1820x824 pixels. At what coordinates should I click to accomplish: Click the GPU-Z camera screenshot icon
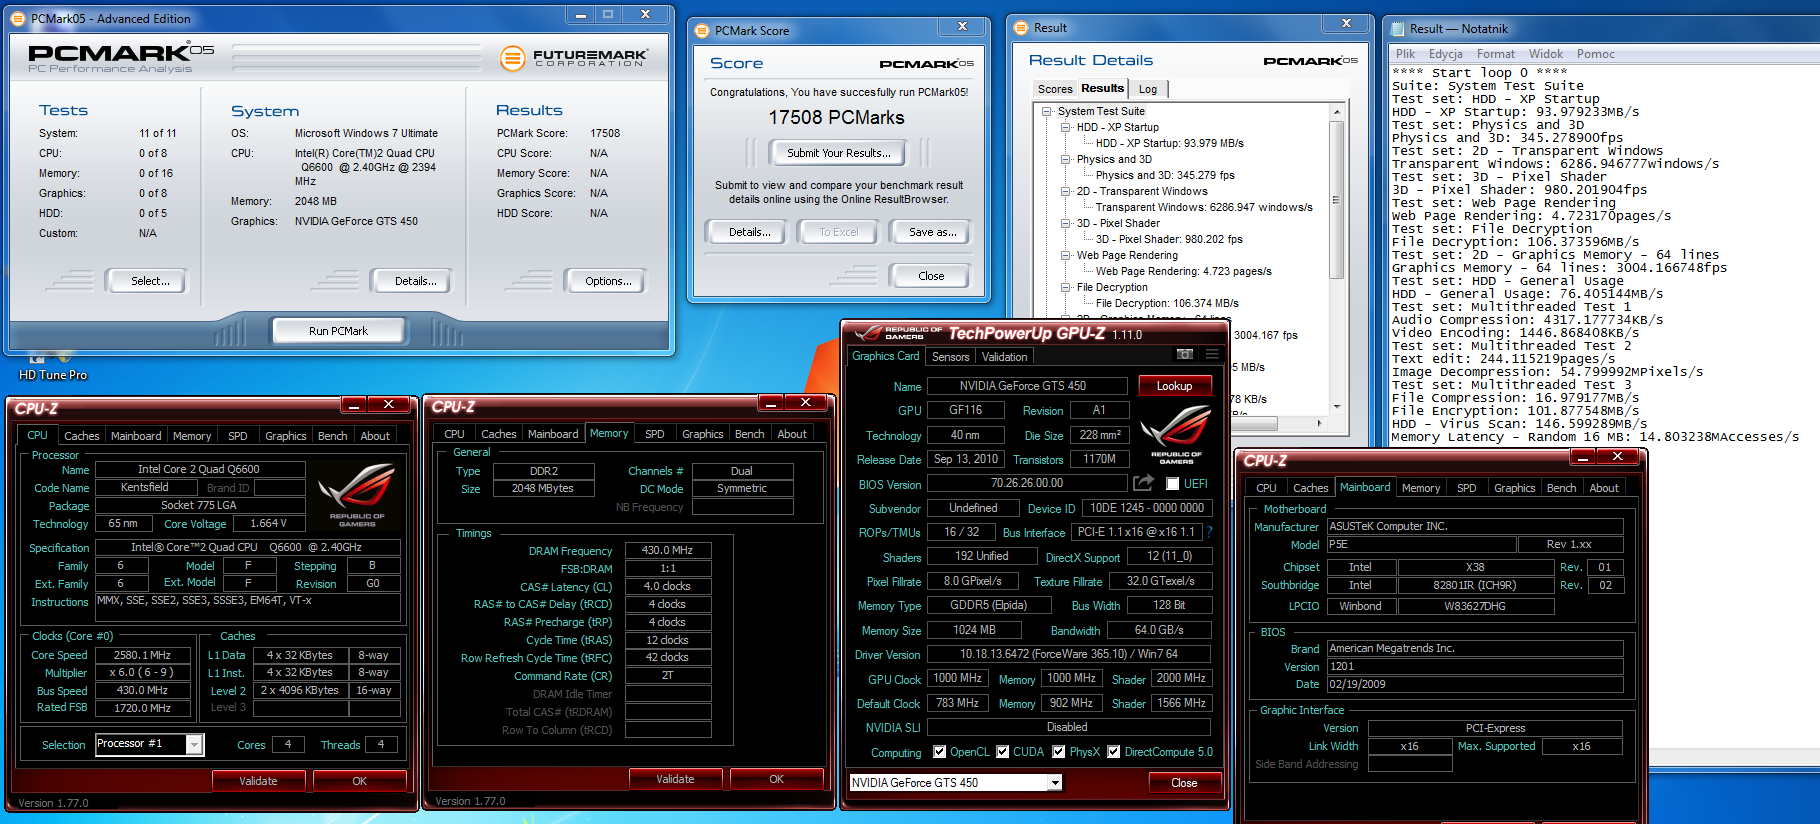1184,354
